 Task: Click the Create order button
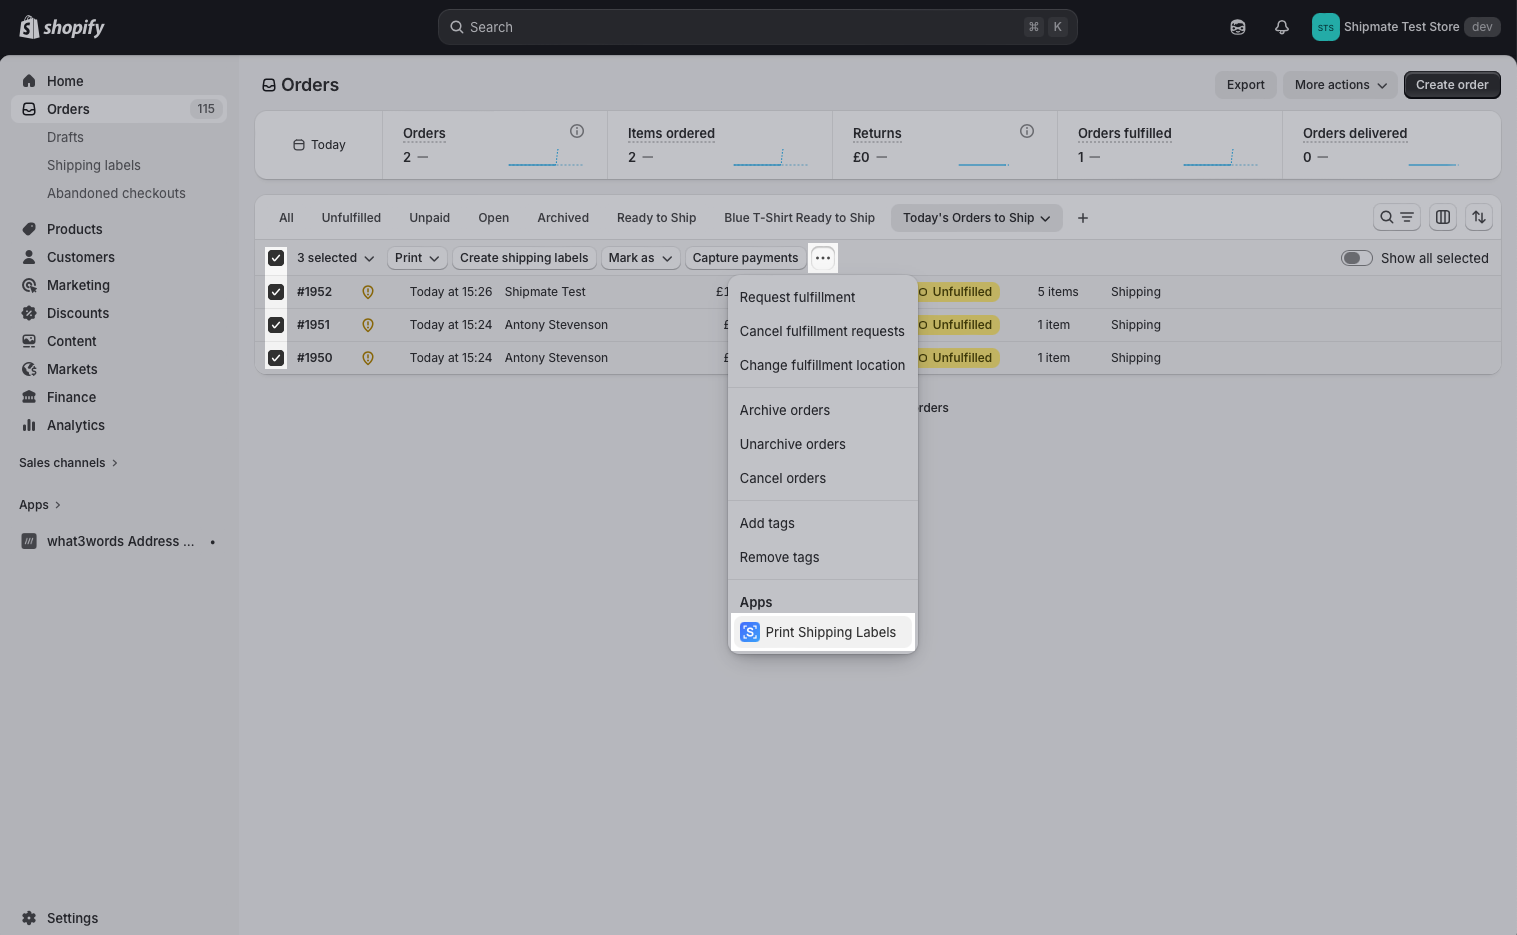tap(1451, 85)
